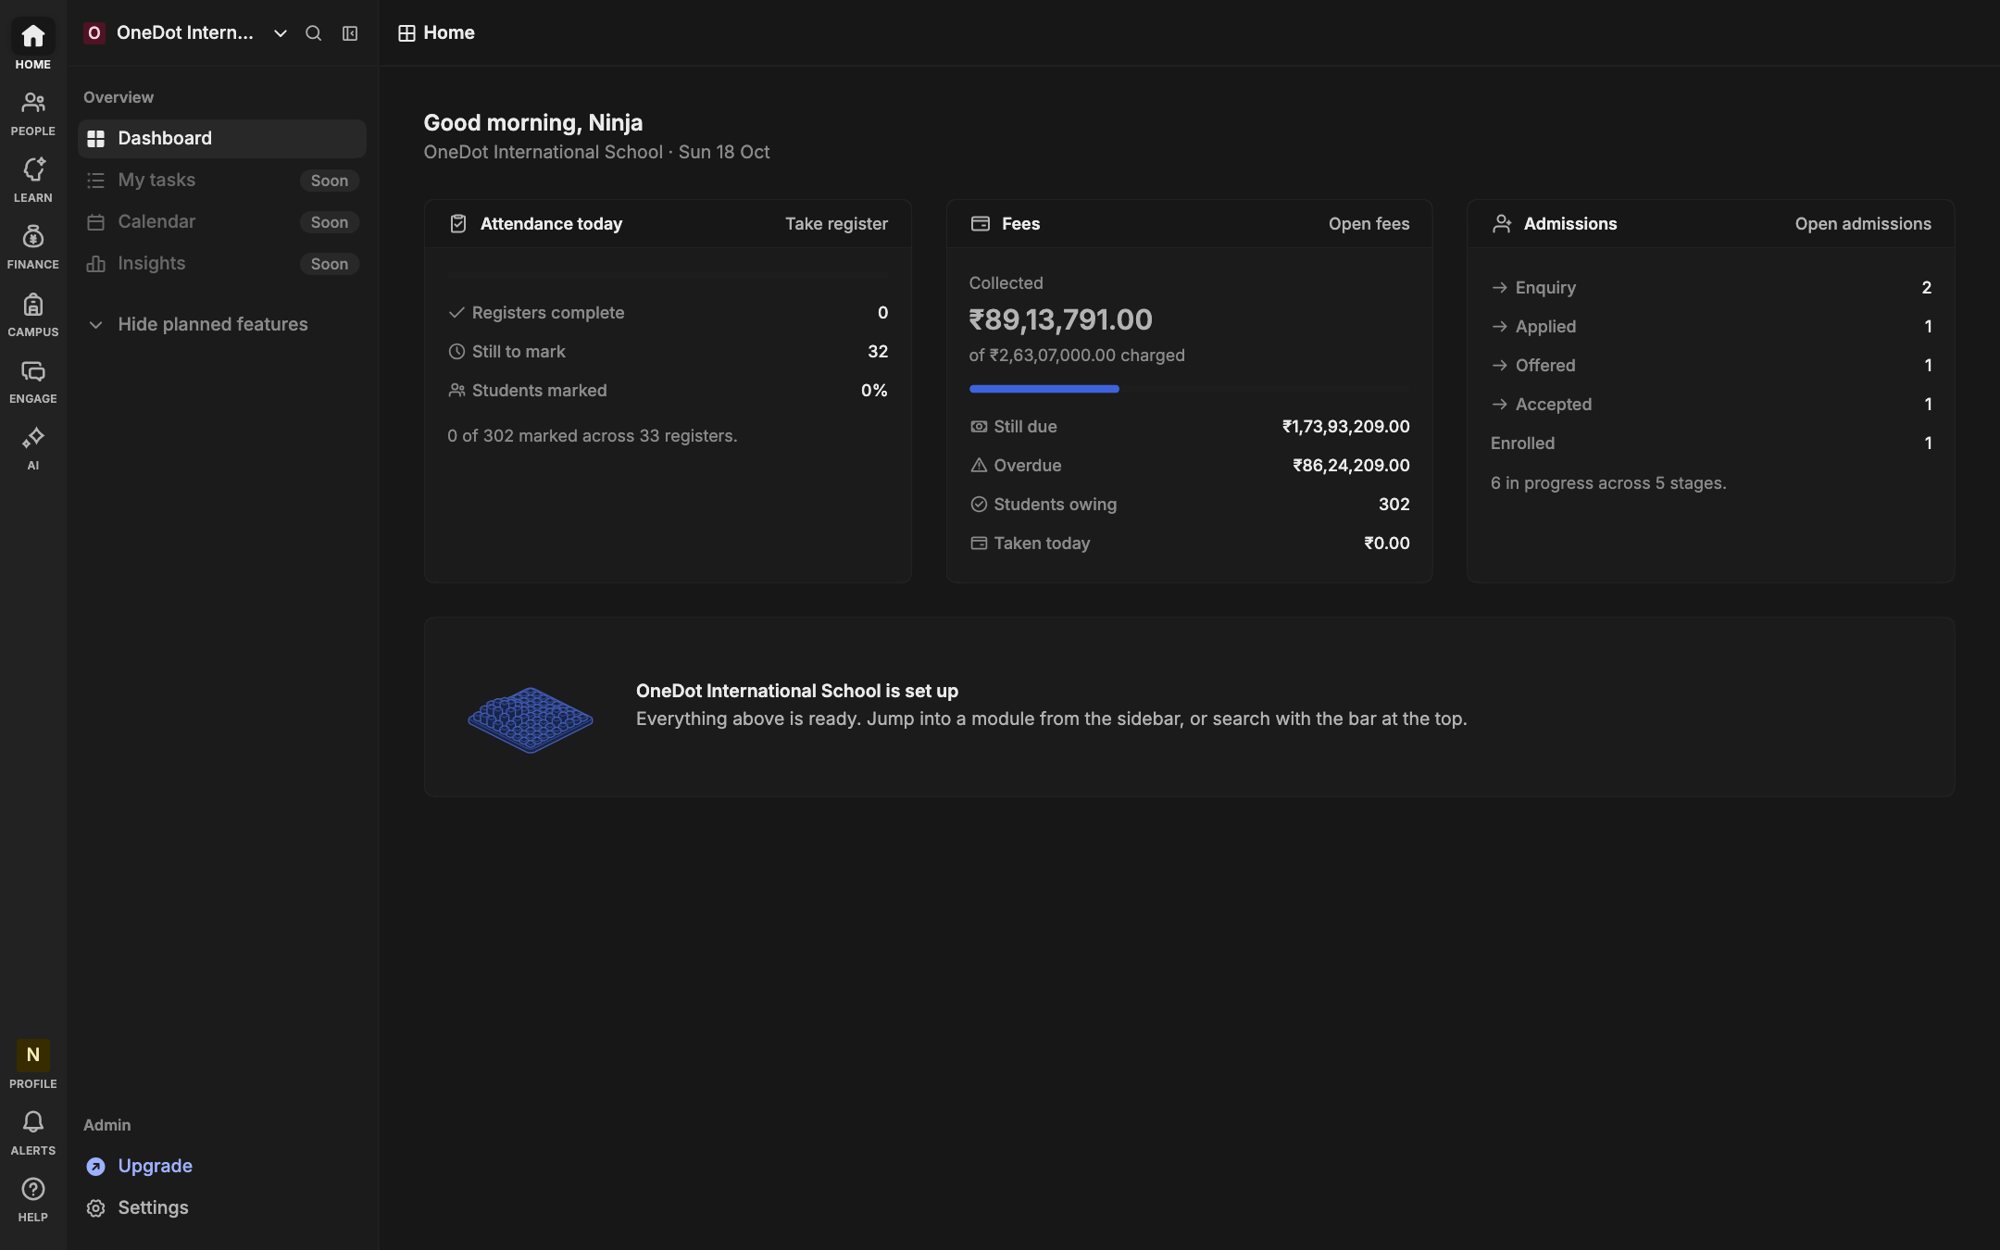Select the Applied admissions row

(x=1711, y=327)
